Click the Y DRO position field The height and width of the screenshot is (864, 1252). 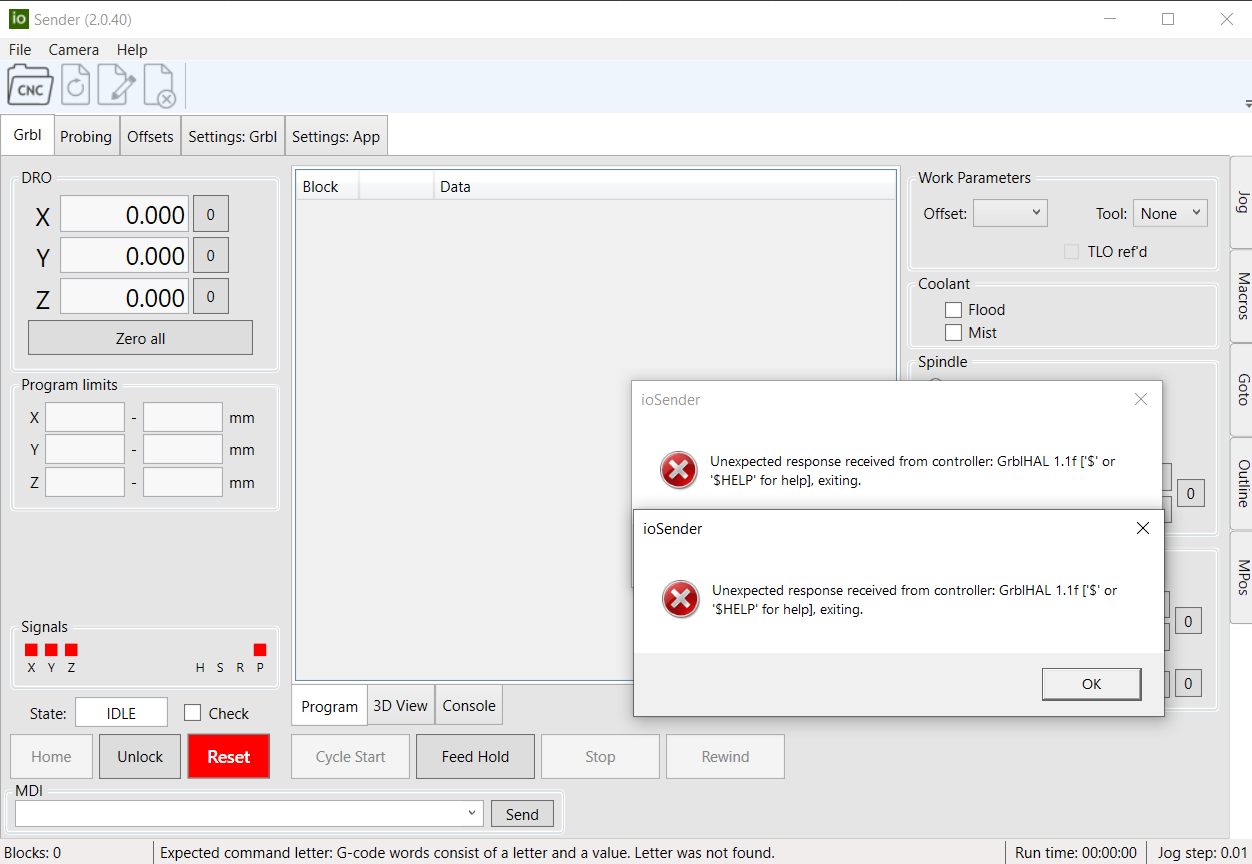pos(124,256)
